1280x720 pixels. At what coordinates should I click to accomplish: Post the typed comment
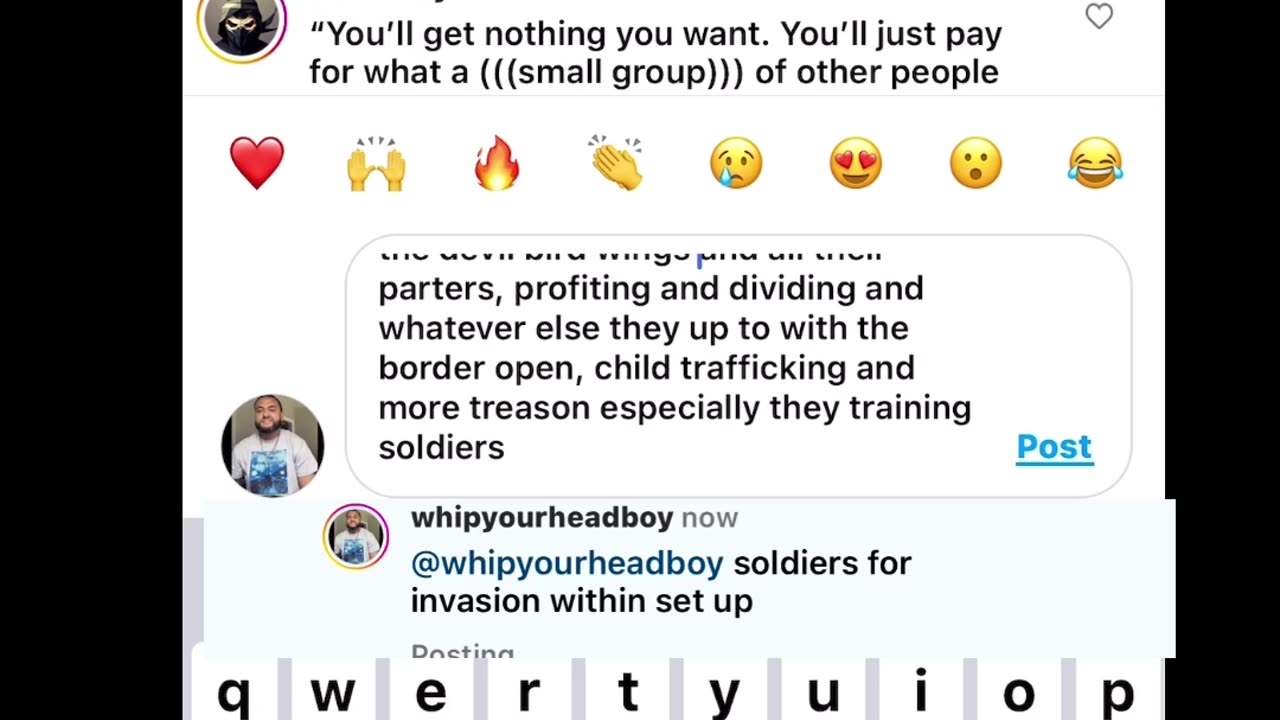point(1054,447)
